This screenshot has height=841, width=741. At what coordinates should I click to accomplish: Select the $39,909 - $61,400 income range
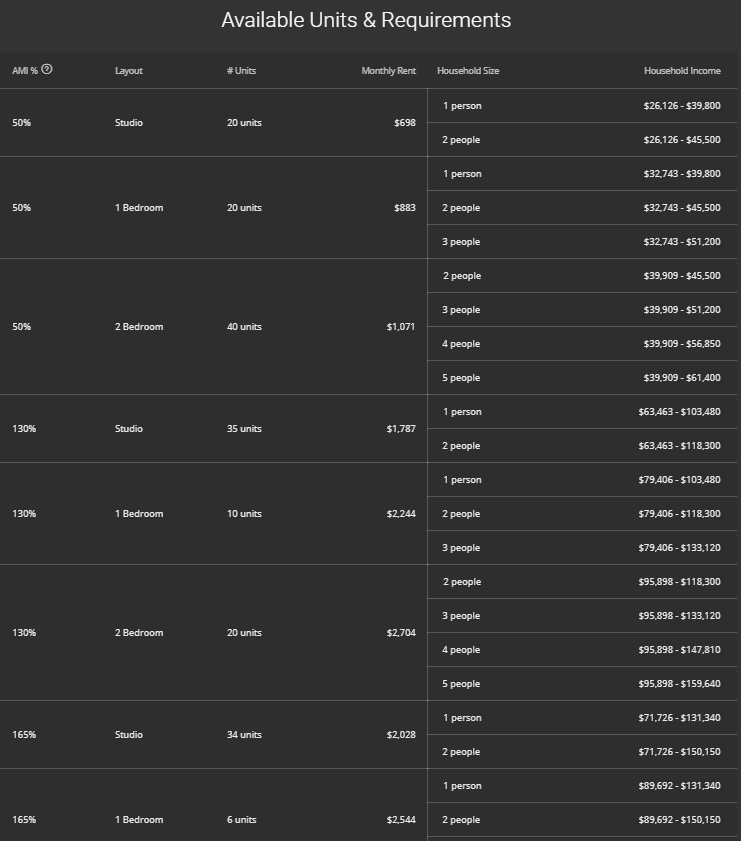(681, 378)
